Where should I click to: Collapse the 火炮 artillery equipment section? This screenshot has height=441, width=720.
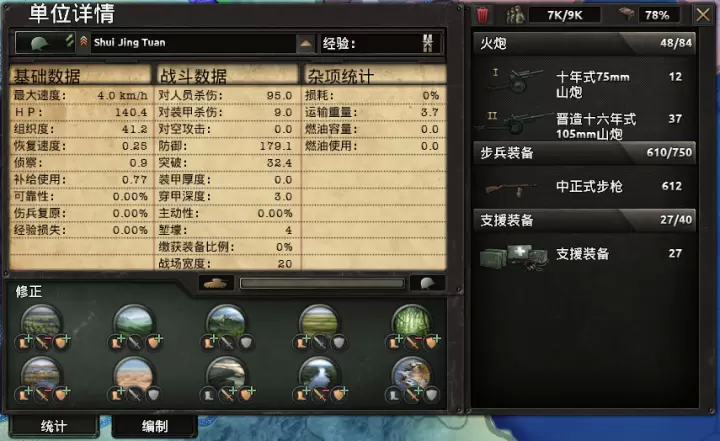point(584,43)
